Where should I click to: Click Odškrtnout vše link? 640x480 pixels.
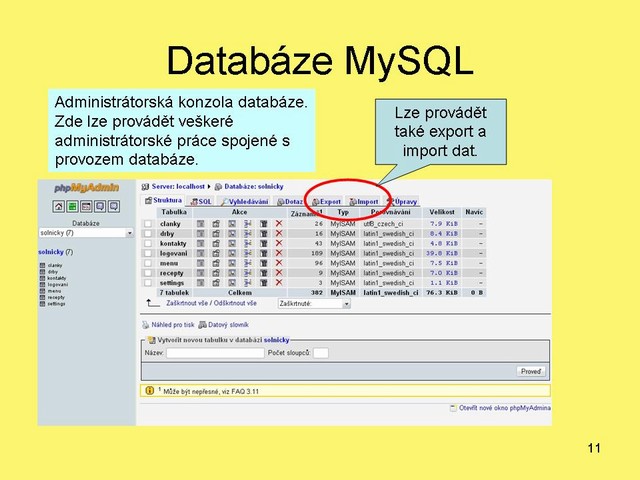point(235,303)
